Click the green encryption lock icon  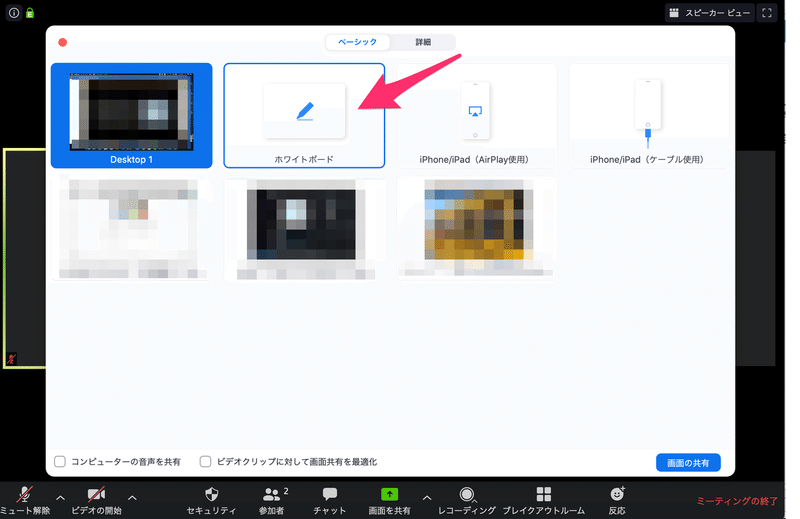click(30, 13)
